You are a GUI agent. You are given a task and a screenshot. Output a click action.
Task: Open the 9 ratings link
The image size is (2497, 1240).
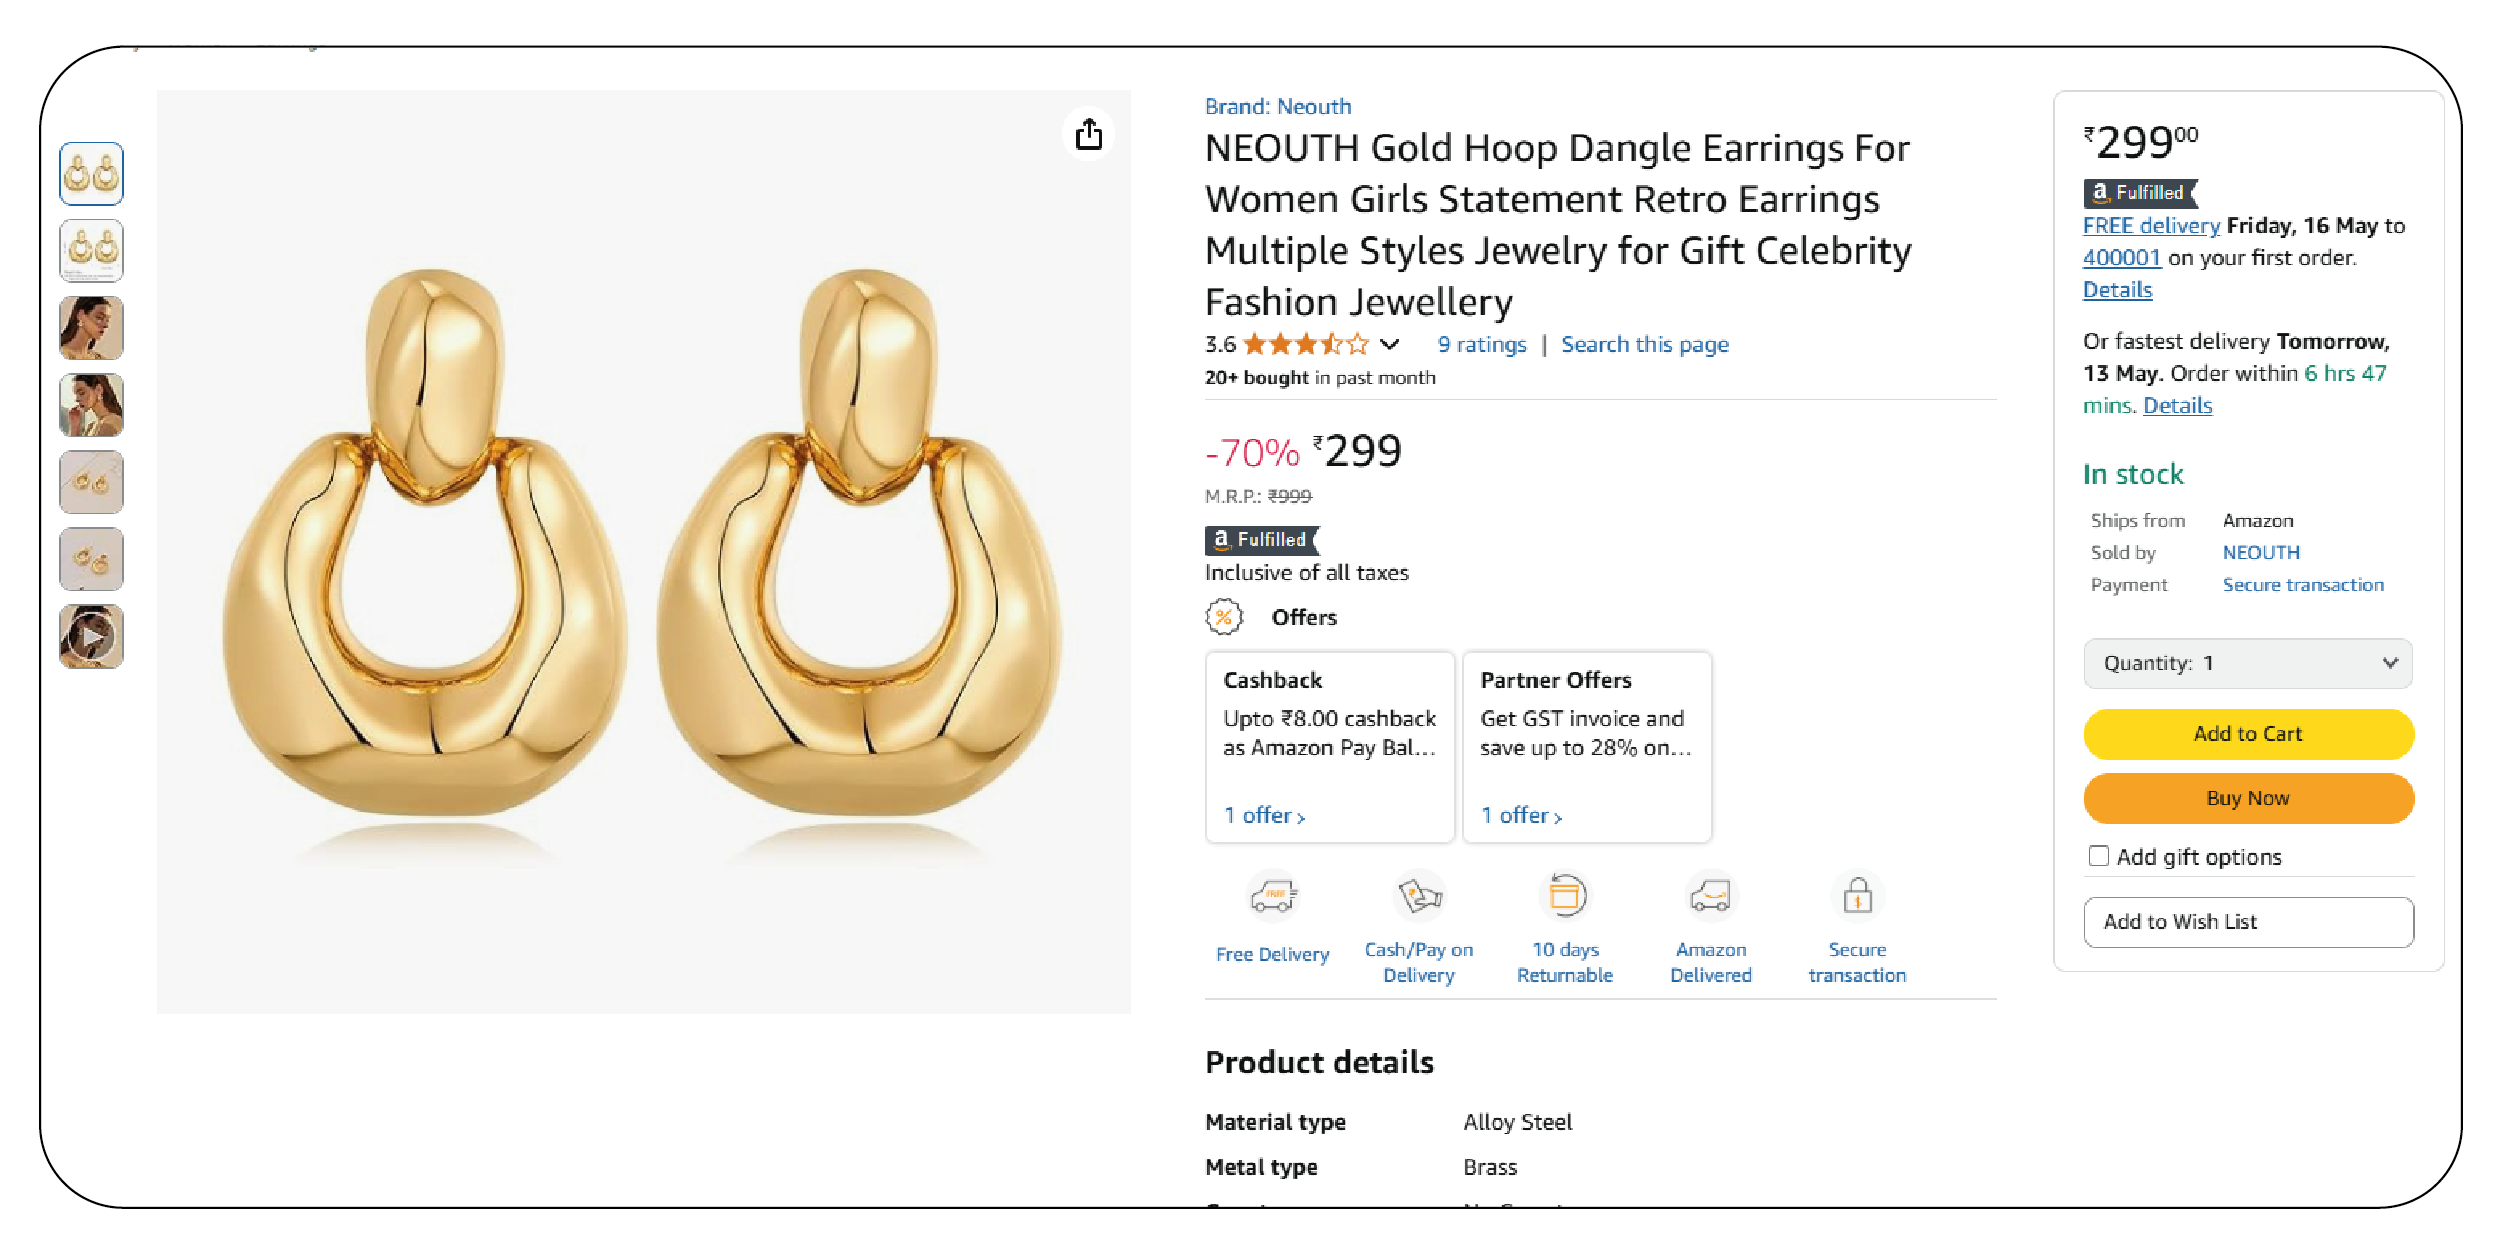tap(1481, 345)
